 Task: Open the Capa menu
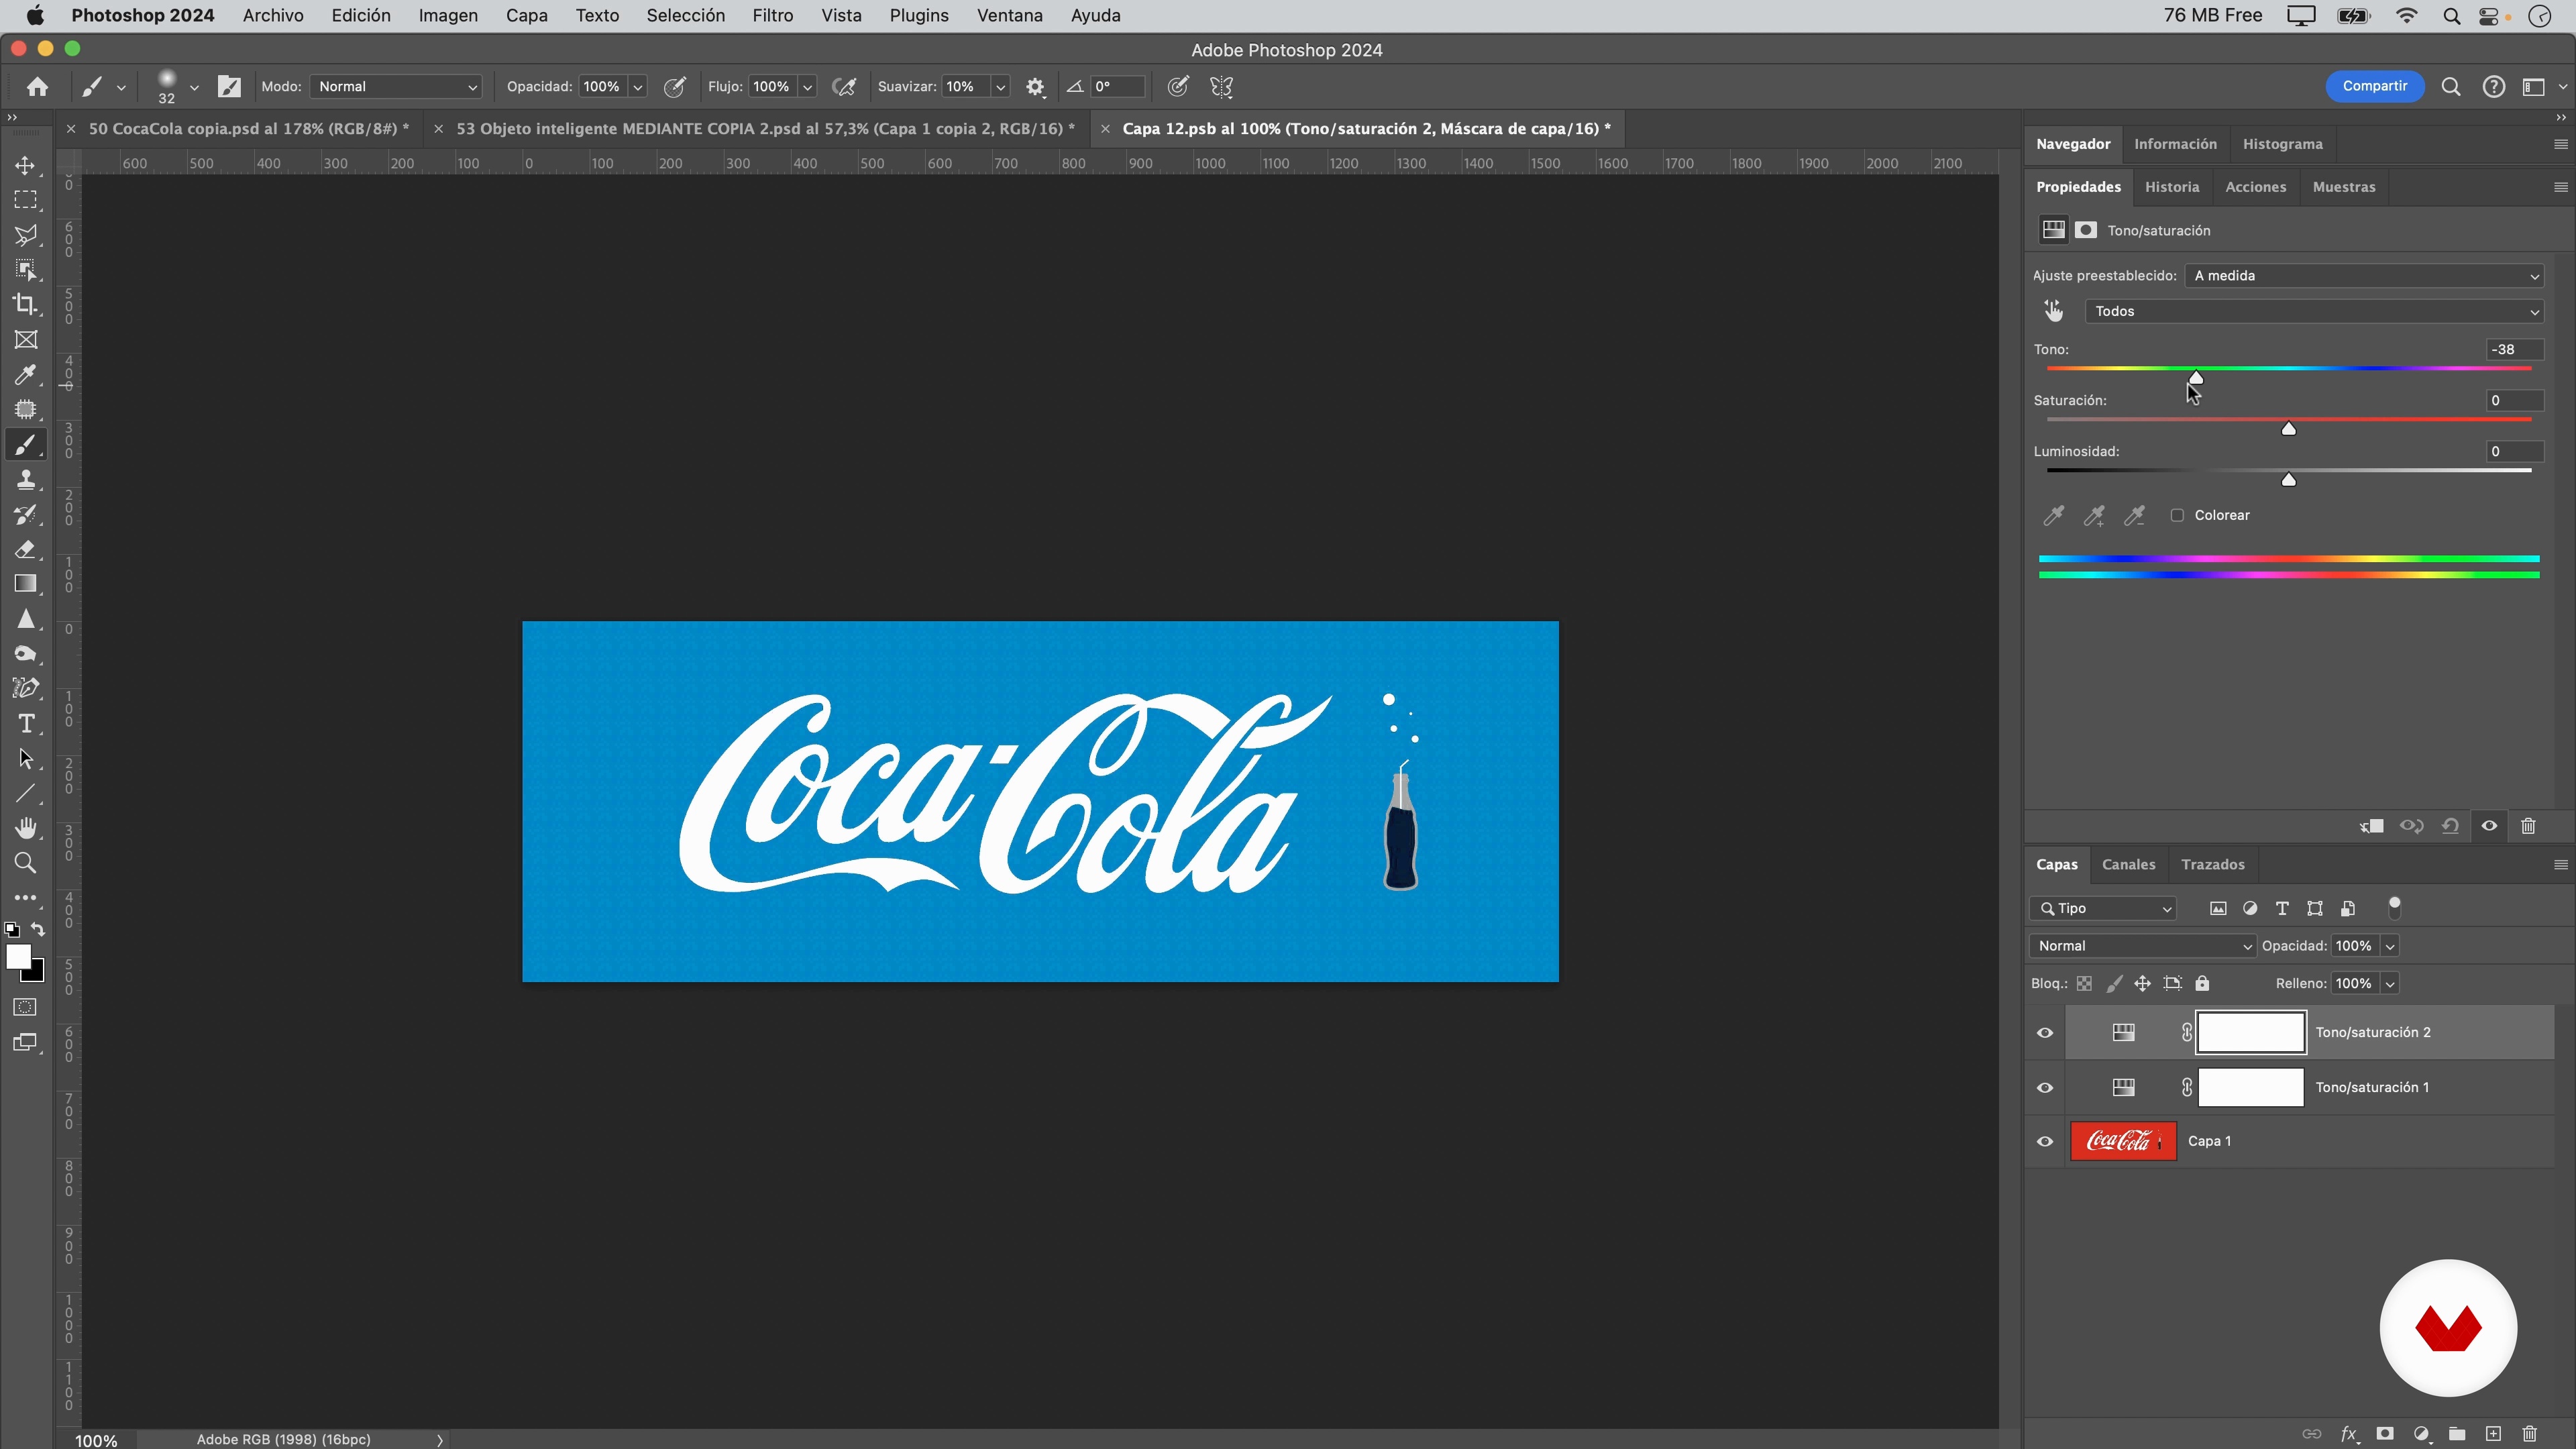526,16
